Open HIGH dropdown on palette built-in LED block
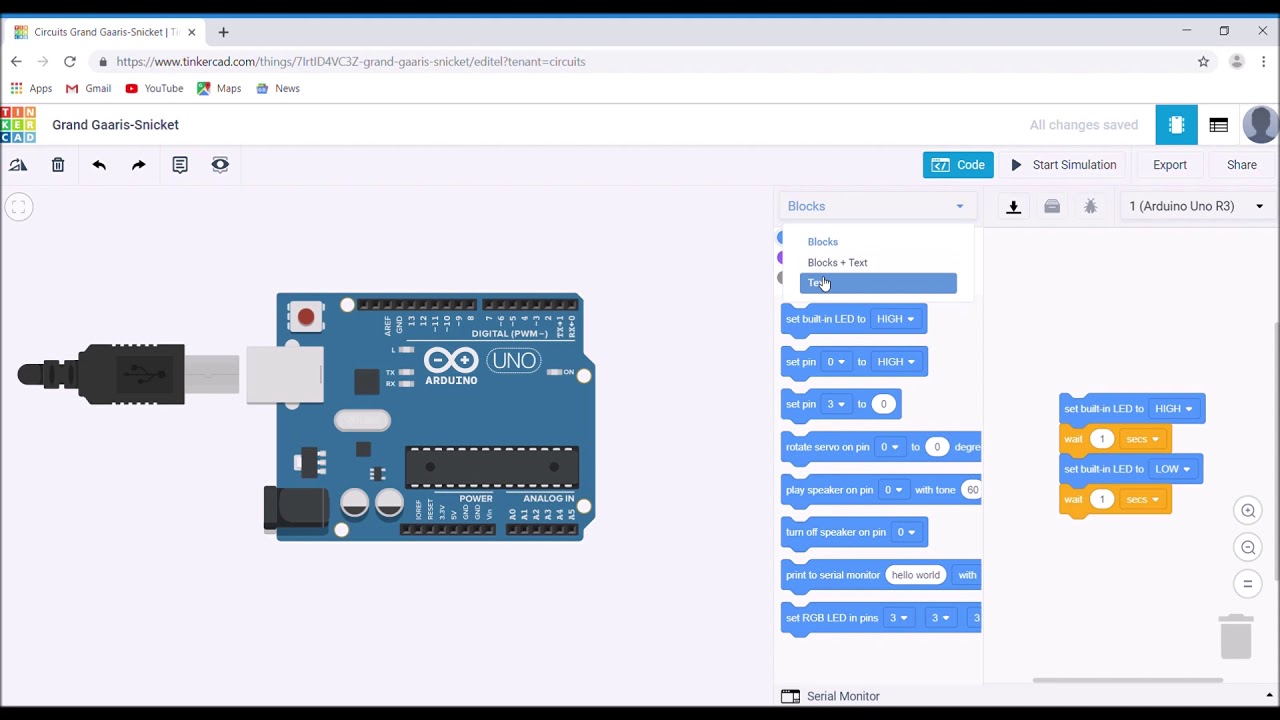 click(895, 319)
